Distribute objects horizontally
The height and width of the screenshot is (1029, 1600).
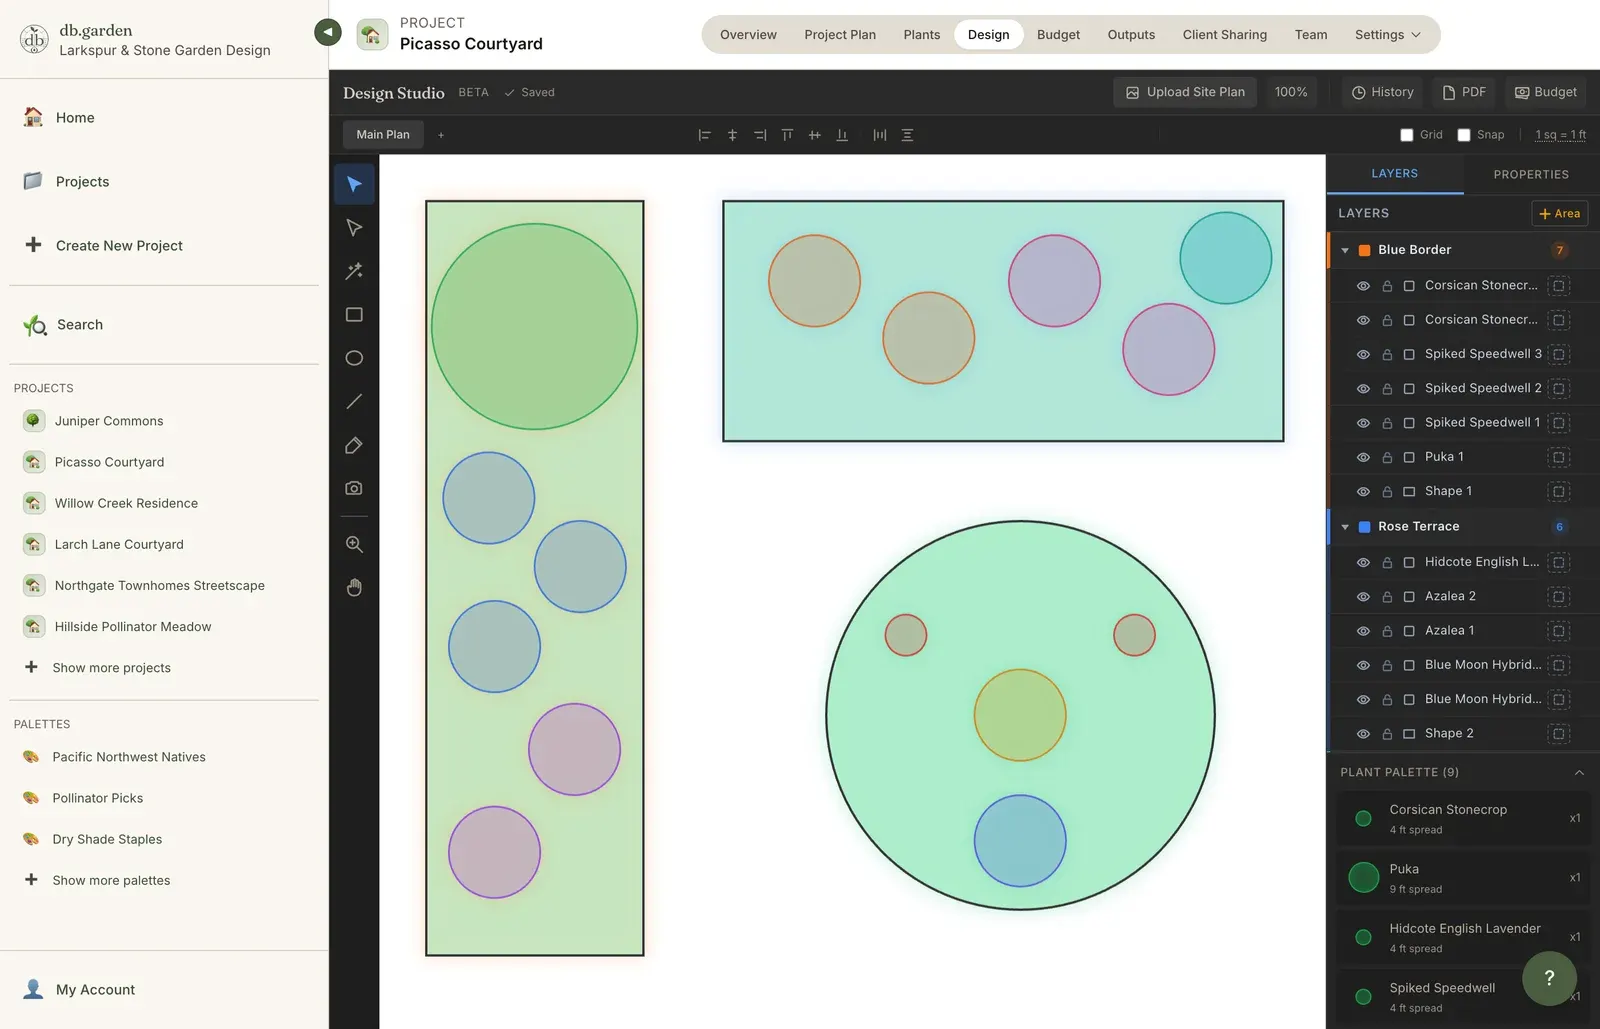pos(880,135)
